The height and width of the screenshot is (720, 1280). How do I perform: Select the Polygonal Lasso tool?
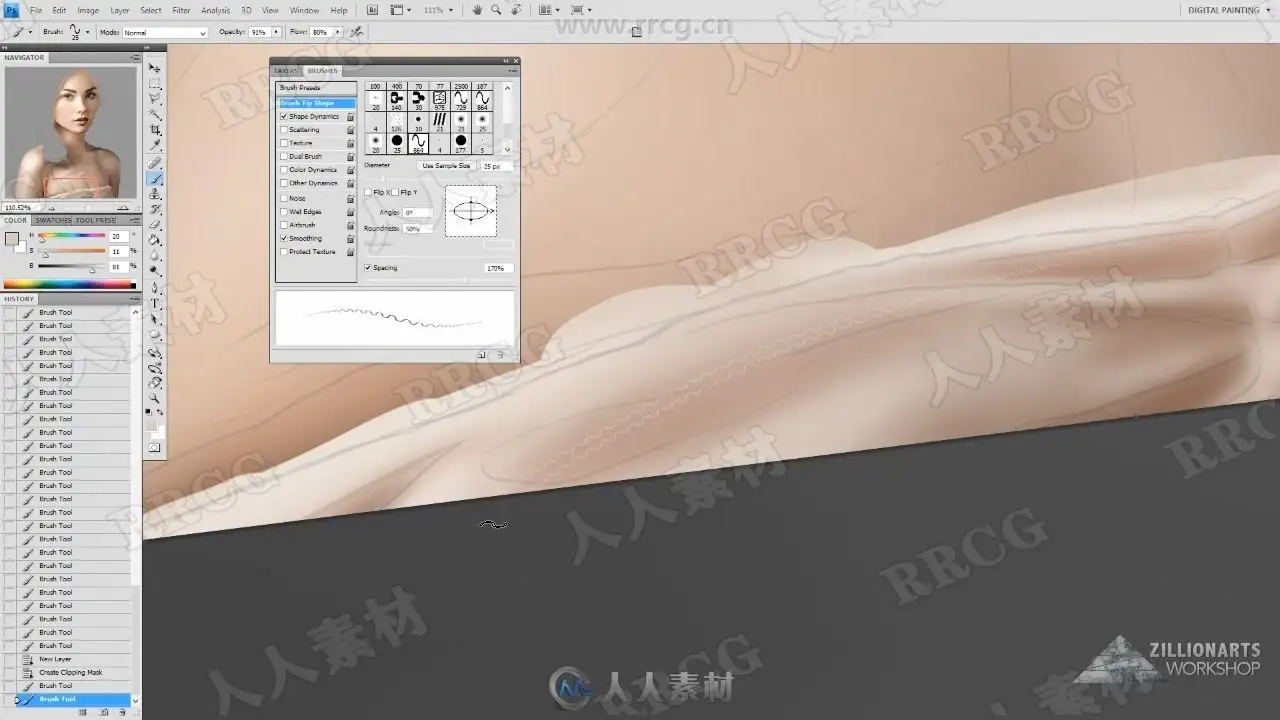155,99
